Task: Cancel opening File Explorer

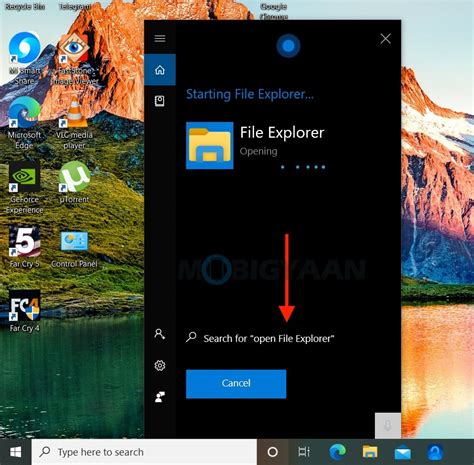Action: (x=236, y=384)
